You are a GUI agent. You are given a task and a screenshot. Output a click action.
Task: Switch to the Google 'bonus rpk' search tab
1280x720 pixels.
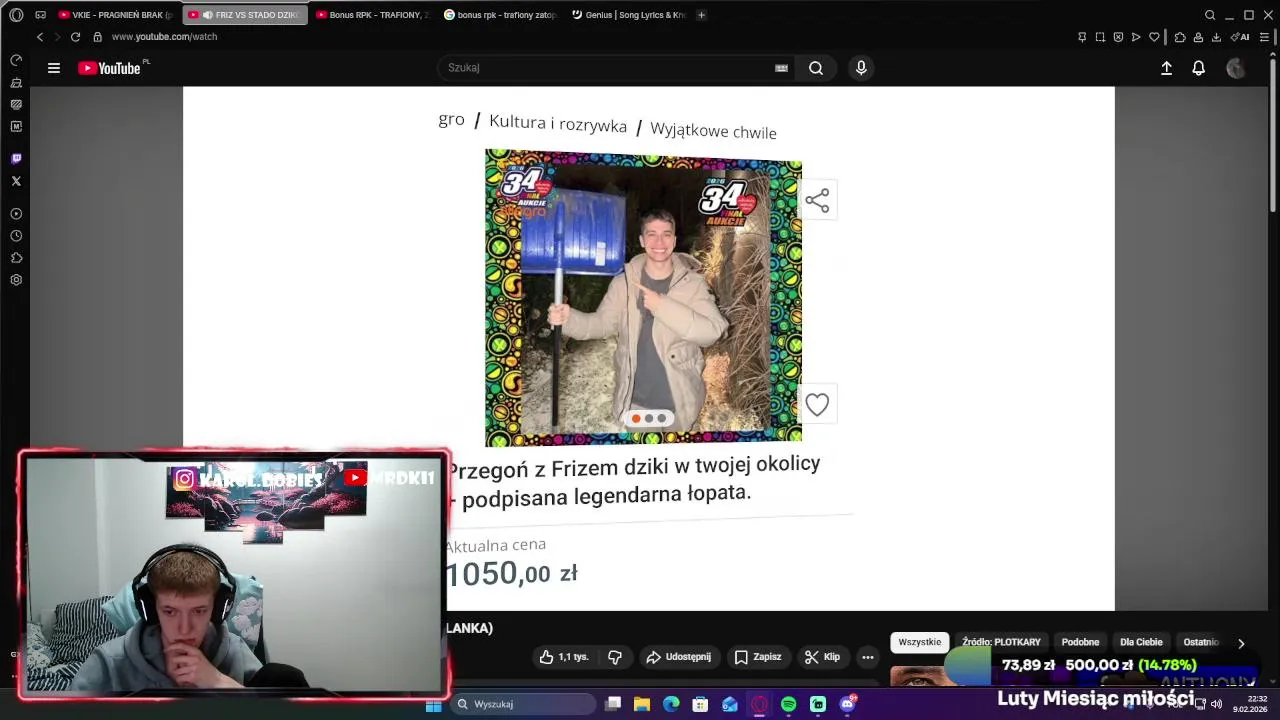500,15
